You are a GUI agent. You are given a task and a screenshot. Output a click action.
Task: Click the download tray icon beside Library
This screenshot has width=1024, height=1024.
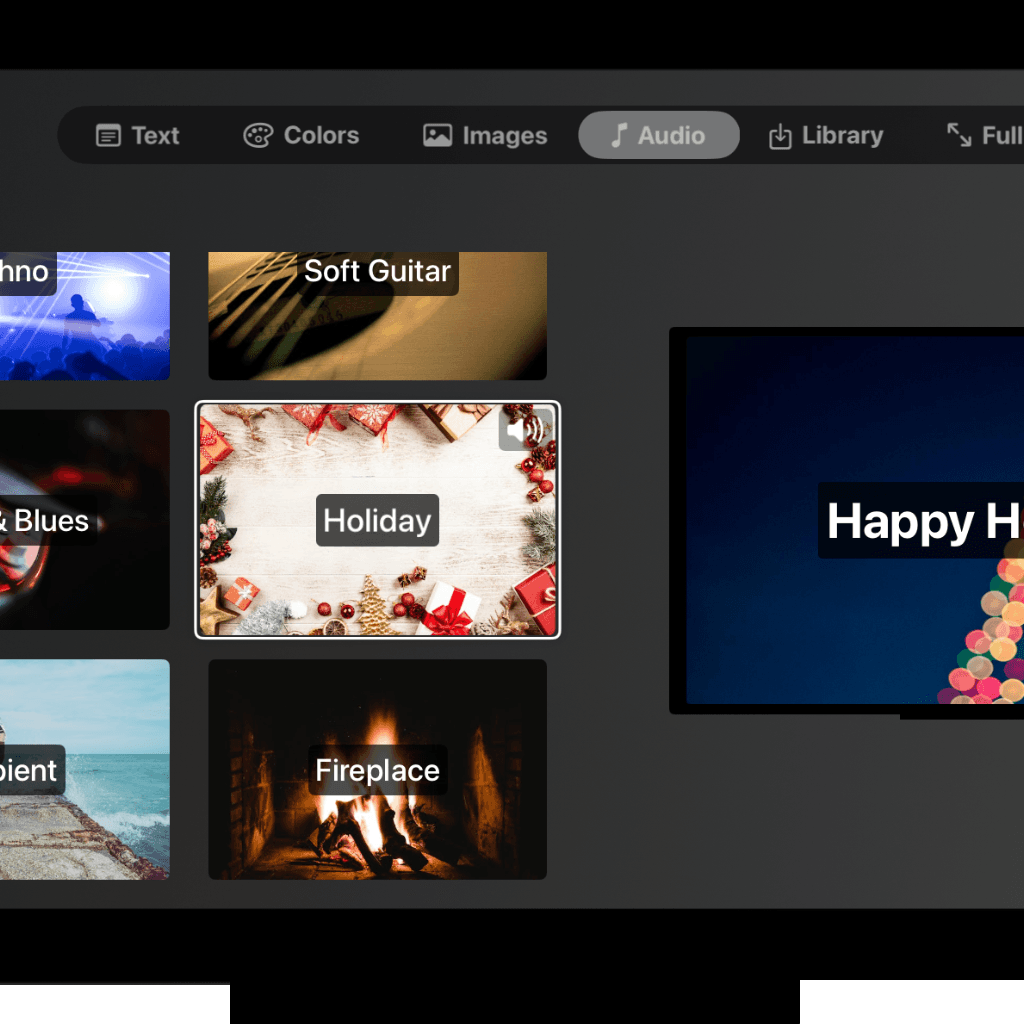(780, 137)
